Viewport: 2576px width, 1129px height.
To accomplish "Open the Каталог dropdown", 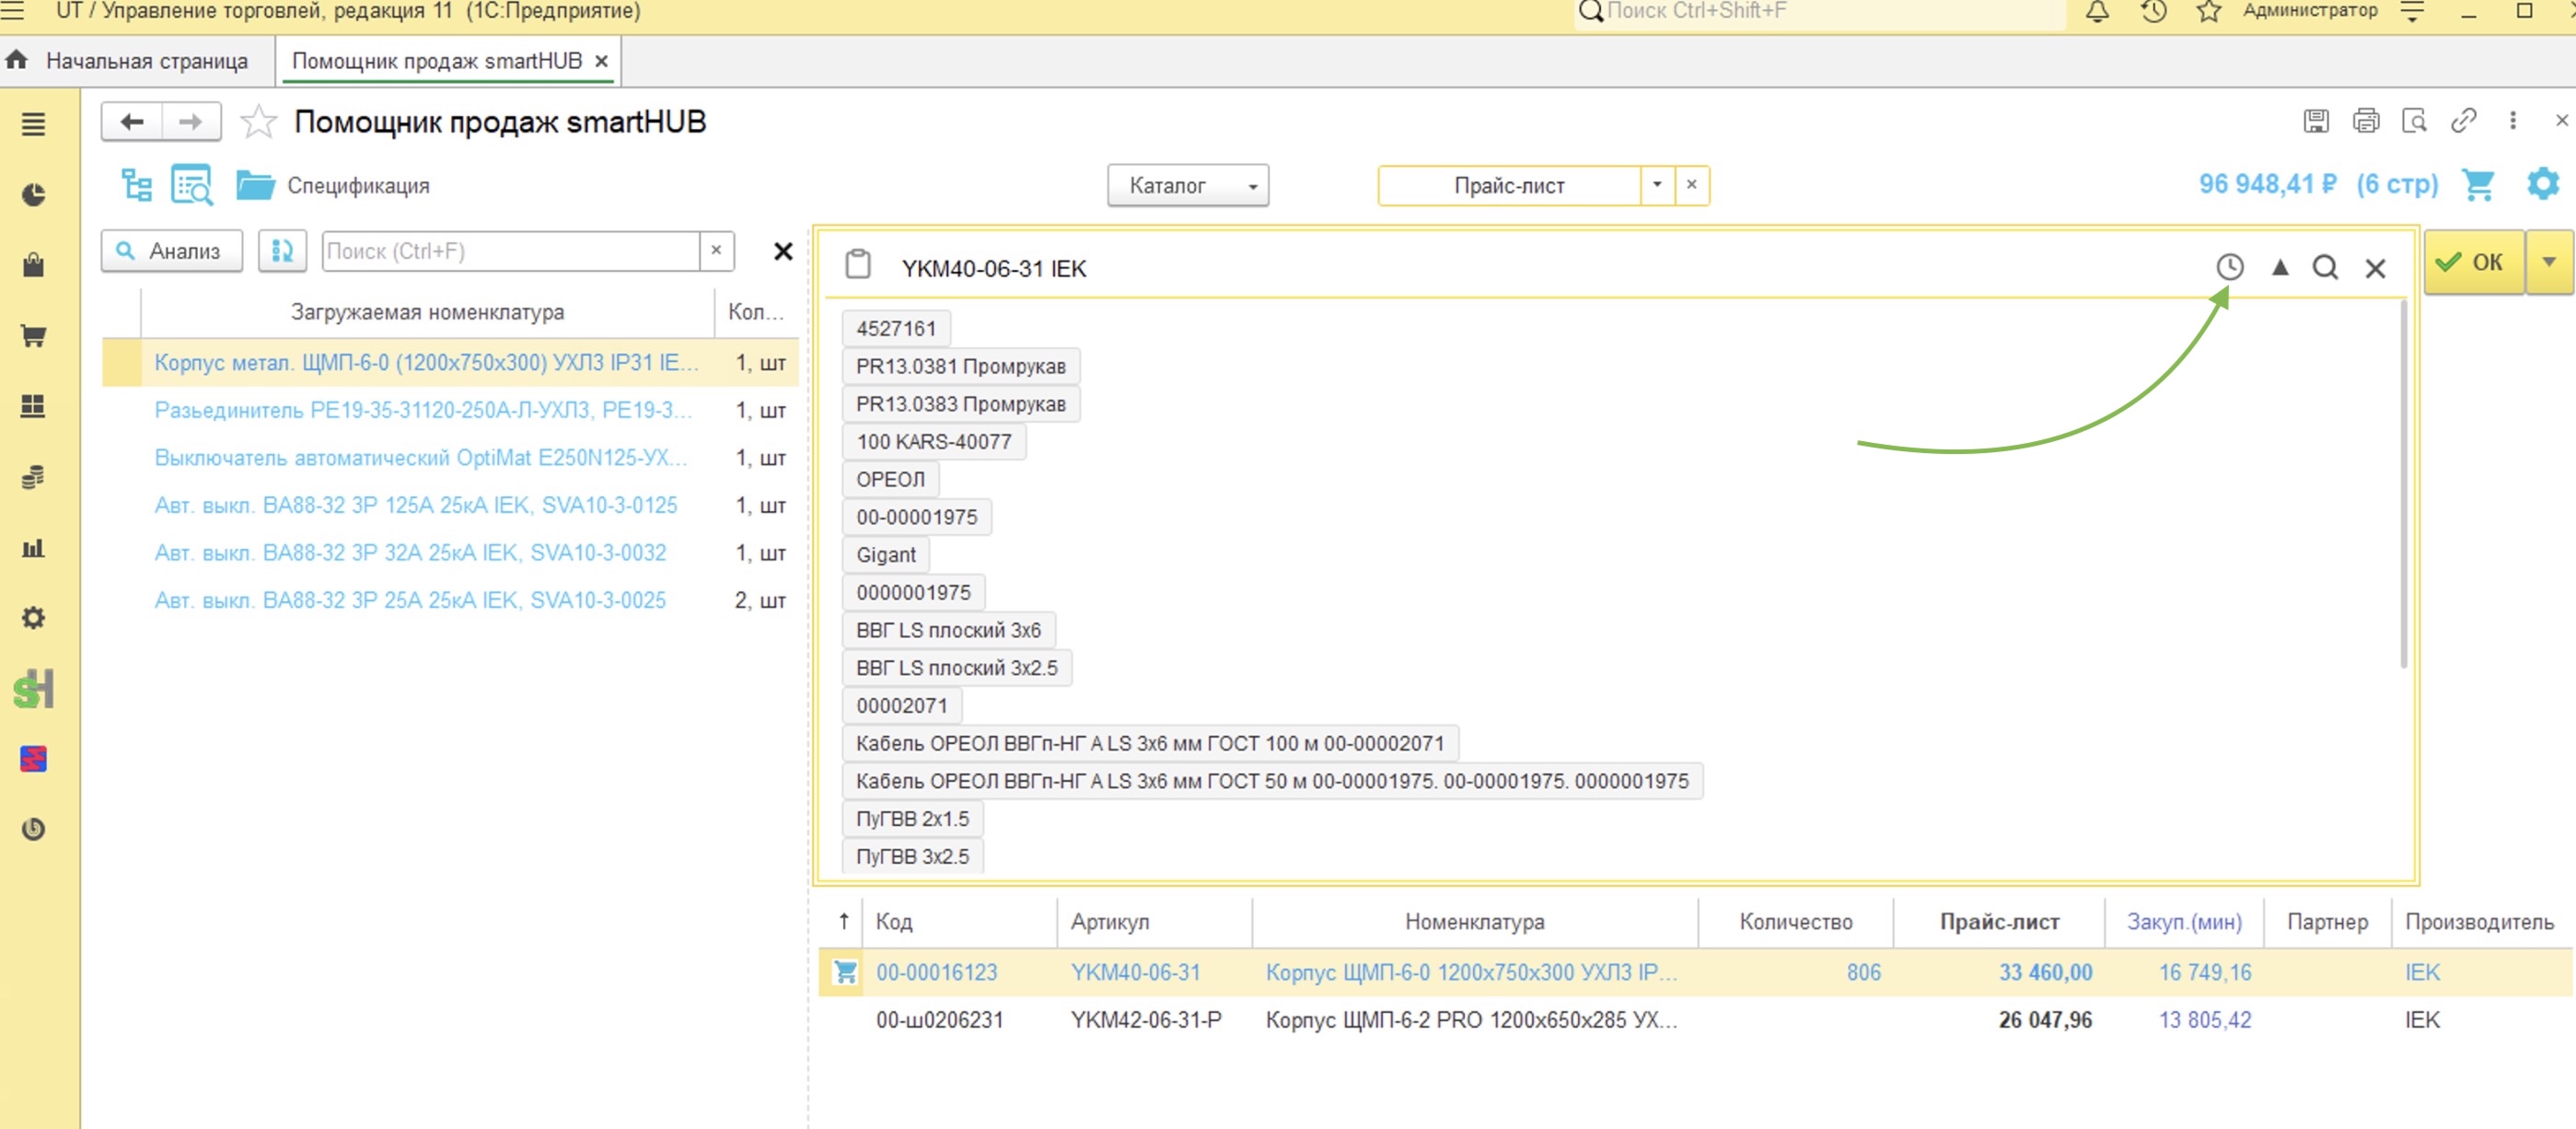I will pyautogui.click(x=1188, y=185).
